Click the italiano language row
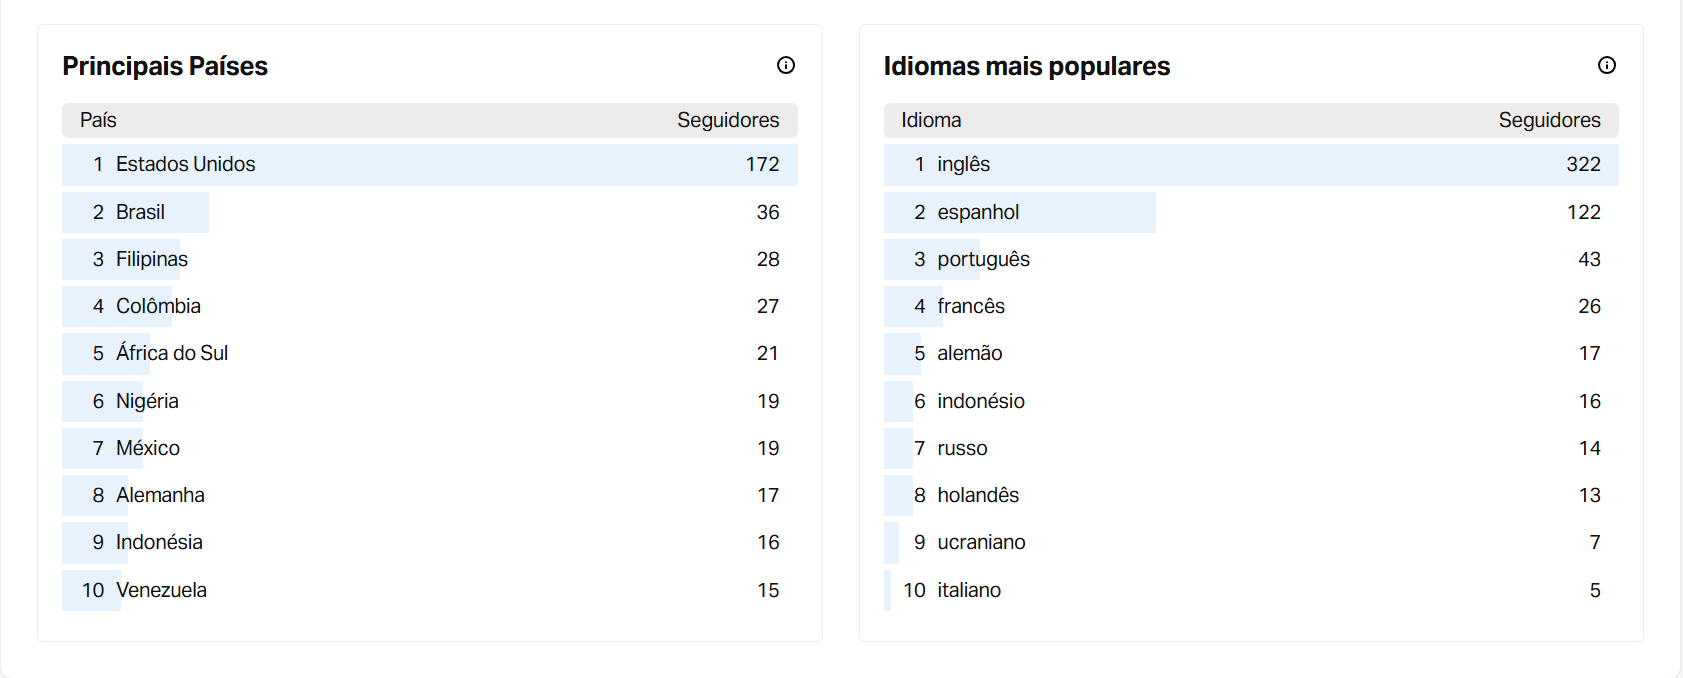Screen dimensions: 1683x678 coord(1251,590)
